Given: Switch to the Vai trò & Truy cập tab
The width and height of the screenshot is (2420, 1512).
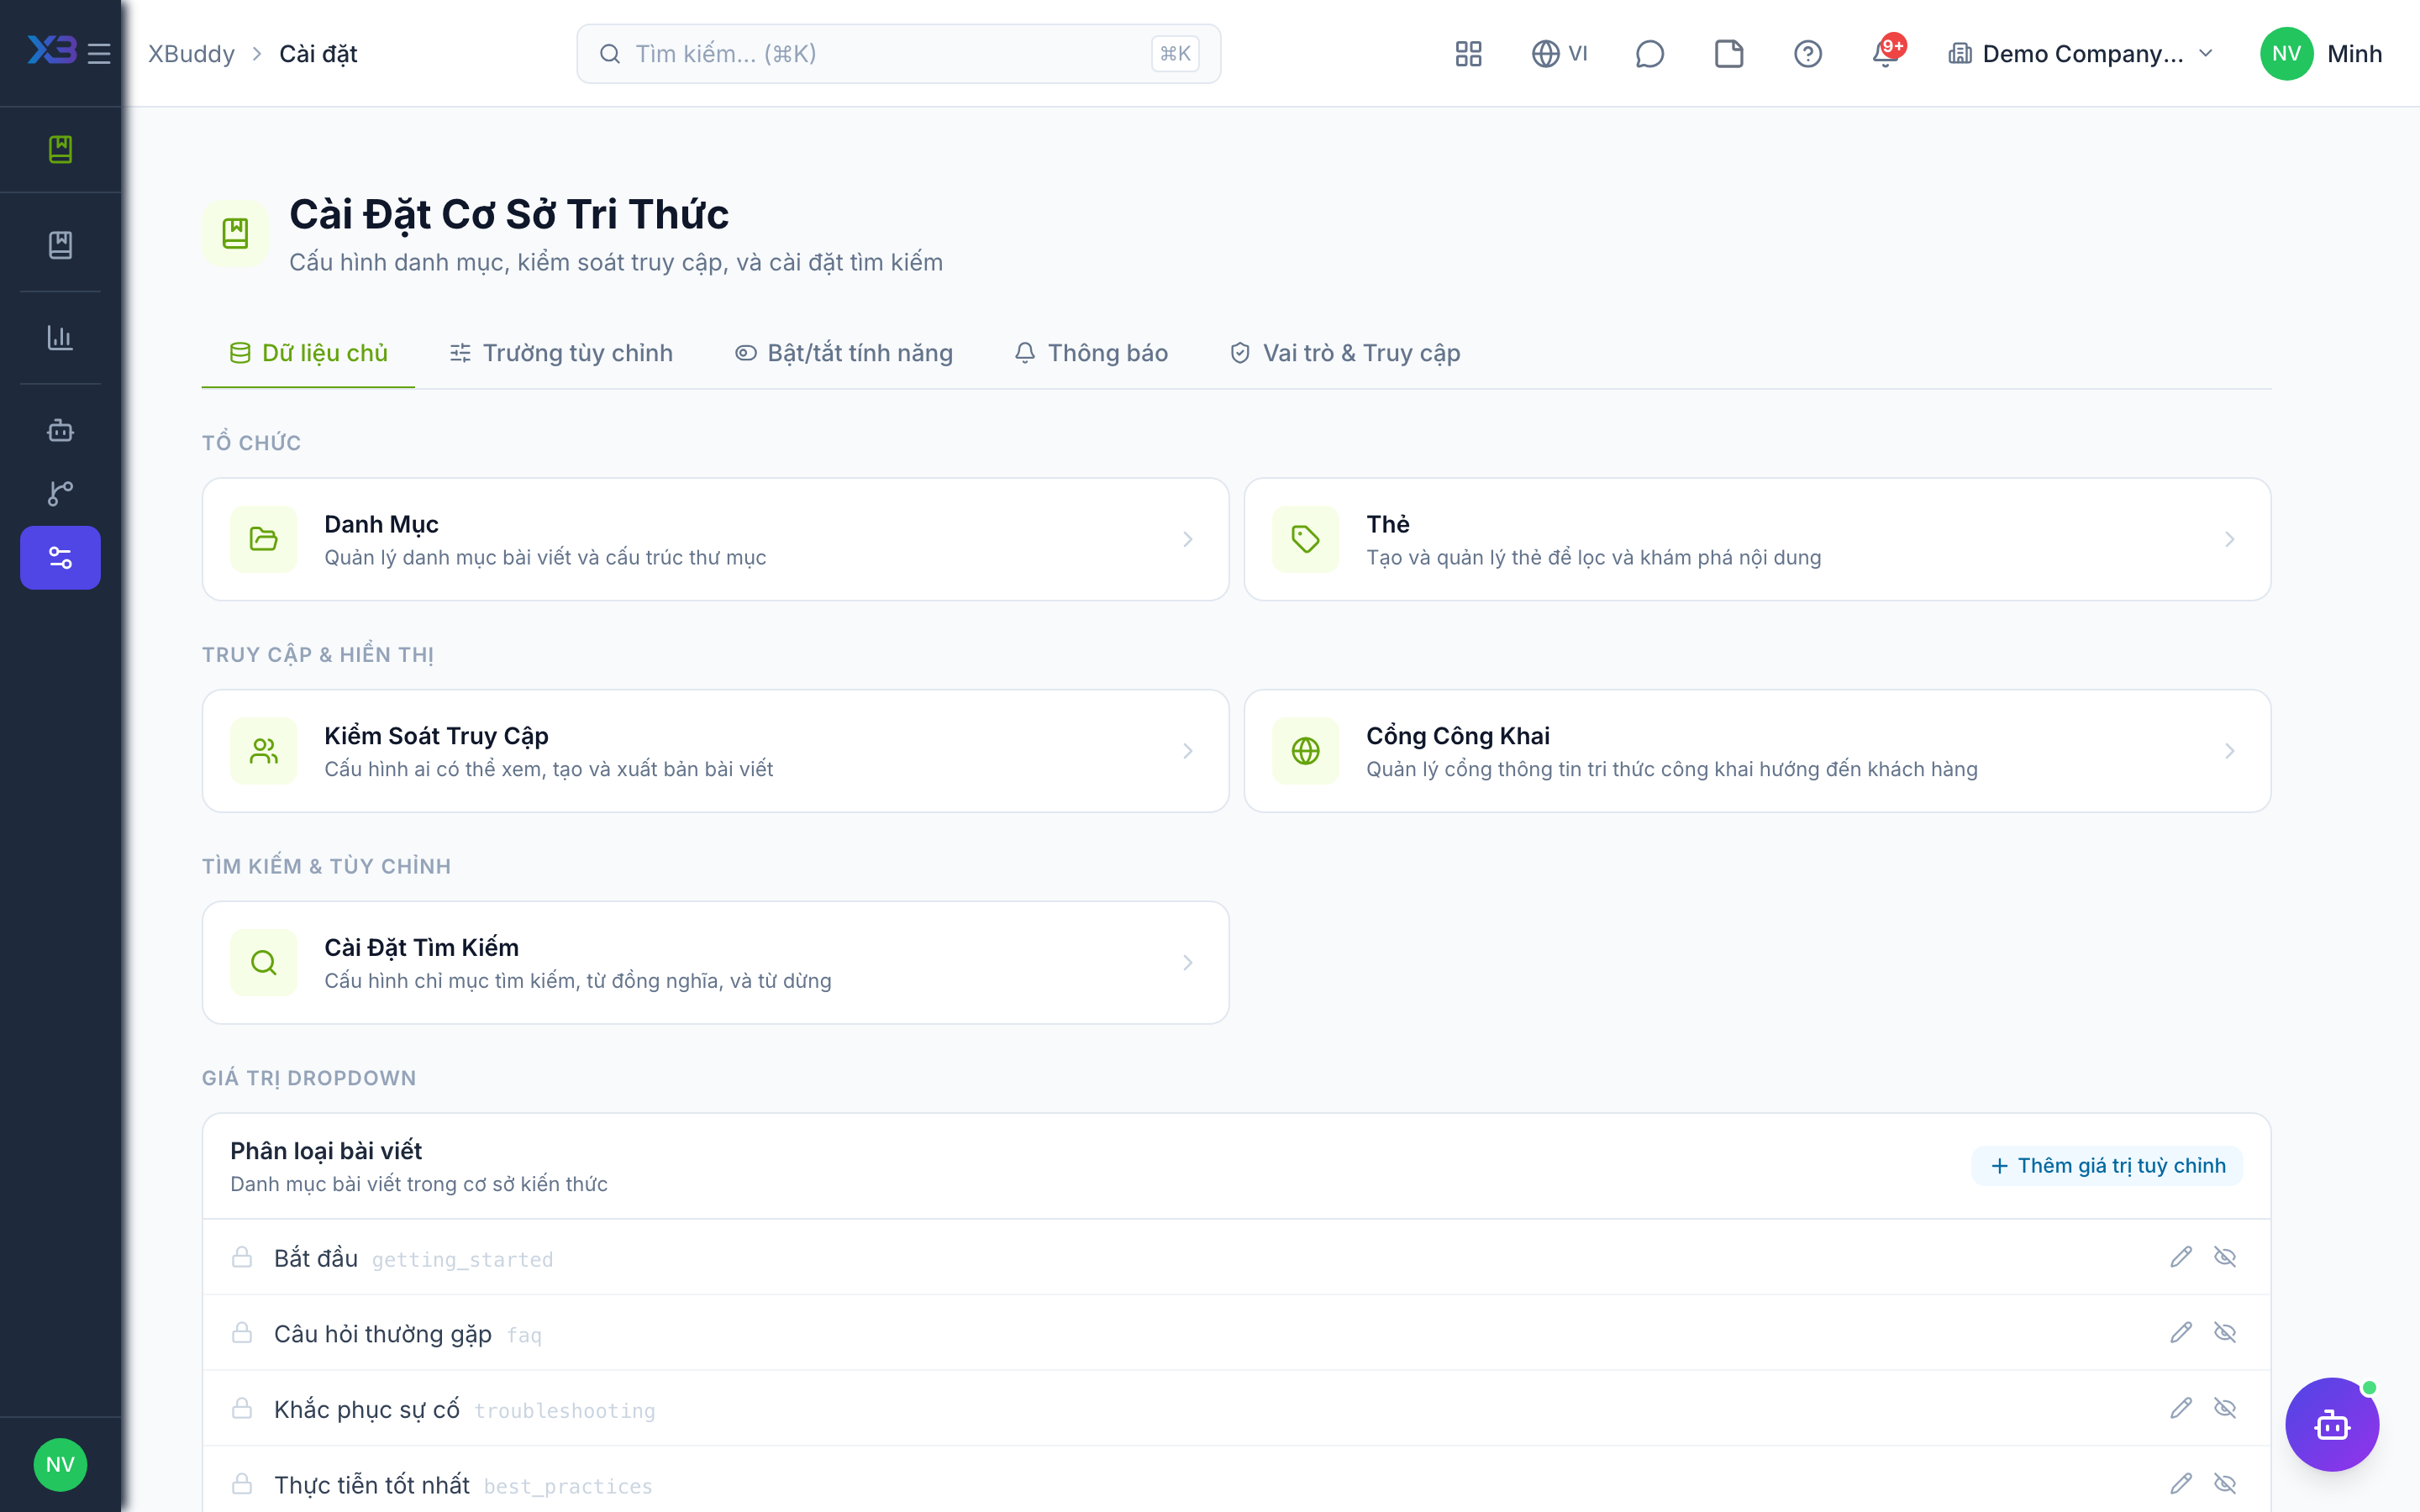Looking at the screenshot, I should 1345,353.
